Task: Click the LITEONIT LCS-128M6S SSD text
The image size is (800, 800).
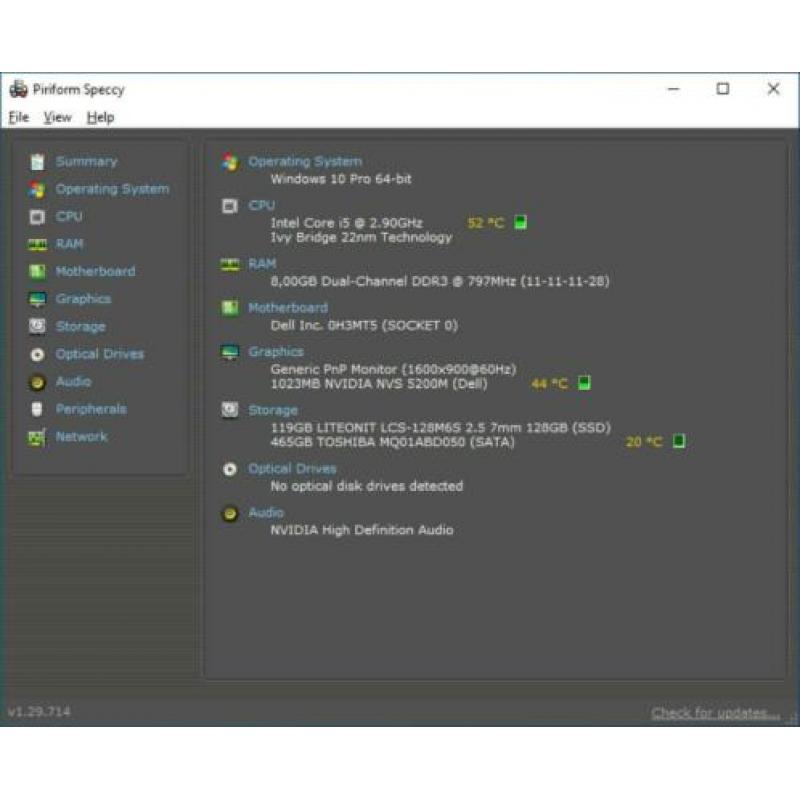Action: pyautogui.click(x=441, y=428)
